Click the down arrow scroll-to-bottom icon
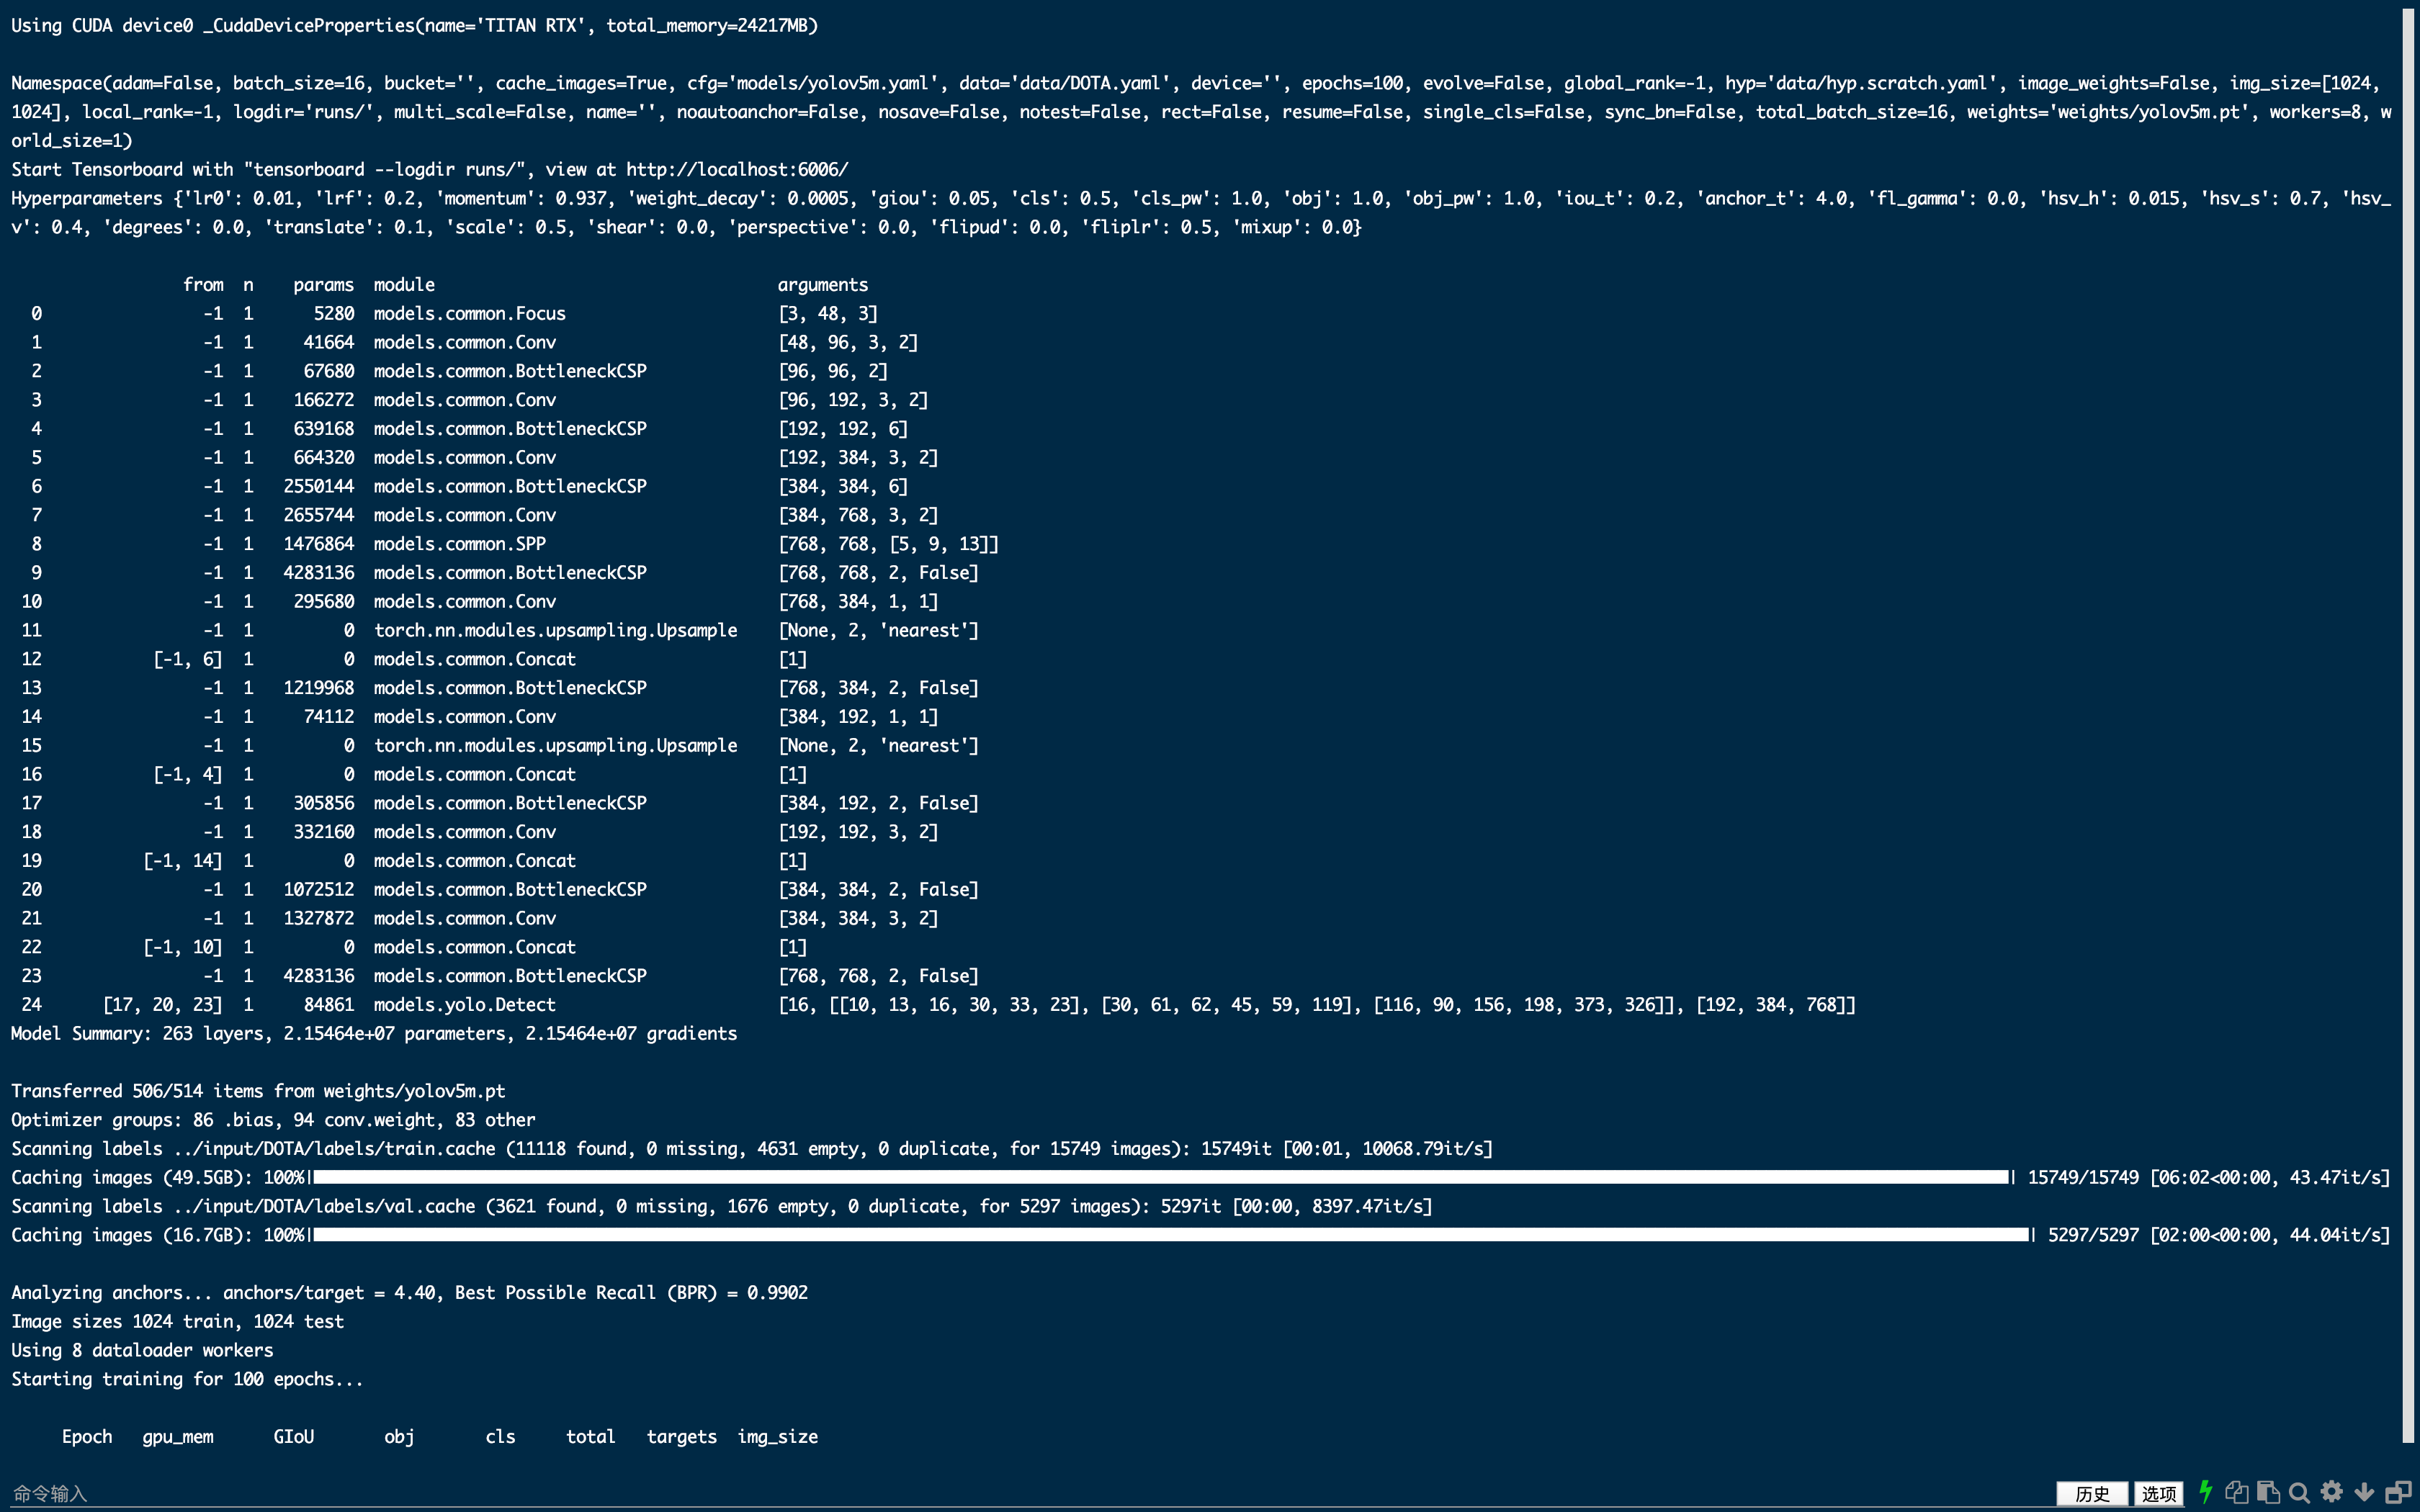Viewport: 2420px width, 1512px height. coord(2364,1493)
